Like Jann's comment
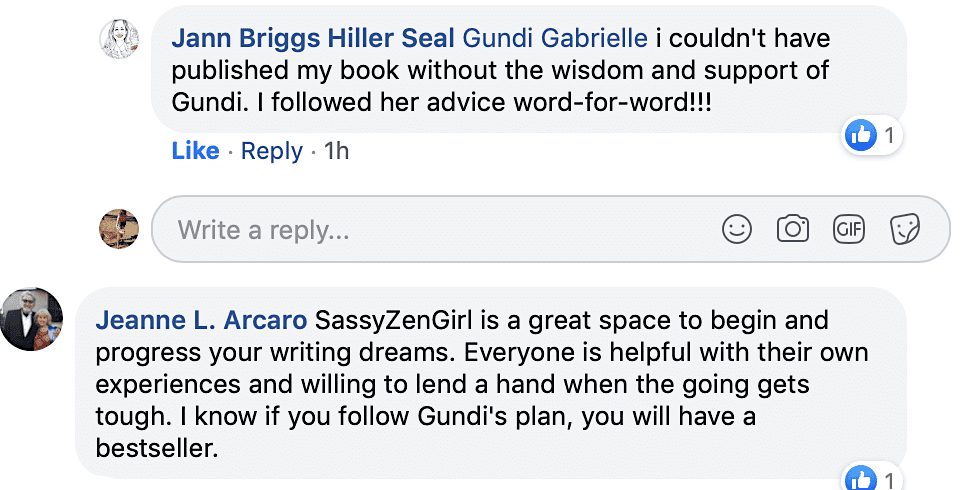Image resolution: width=961 pixels, height=490 pixels. click(196, 151)
